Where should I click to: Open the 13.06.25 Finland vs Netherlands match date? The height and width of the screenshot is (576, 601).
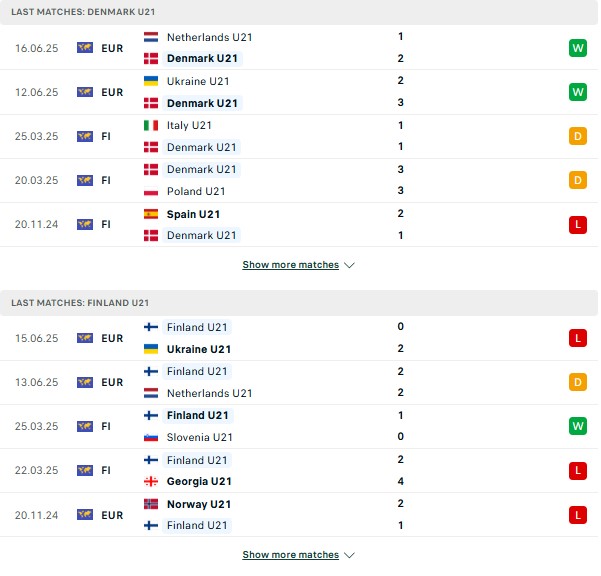click(x=37, y=382)
